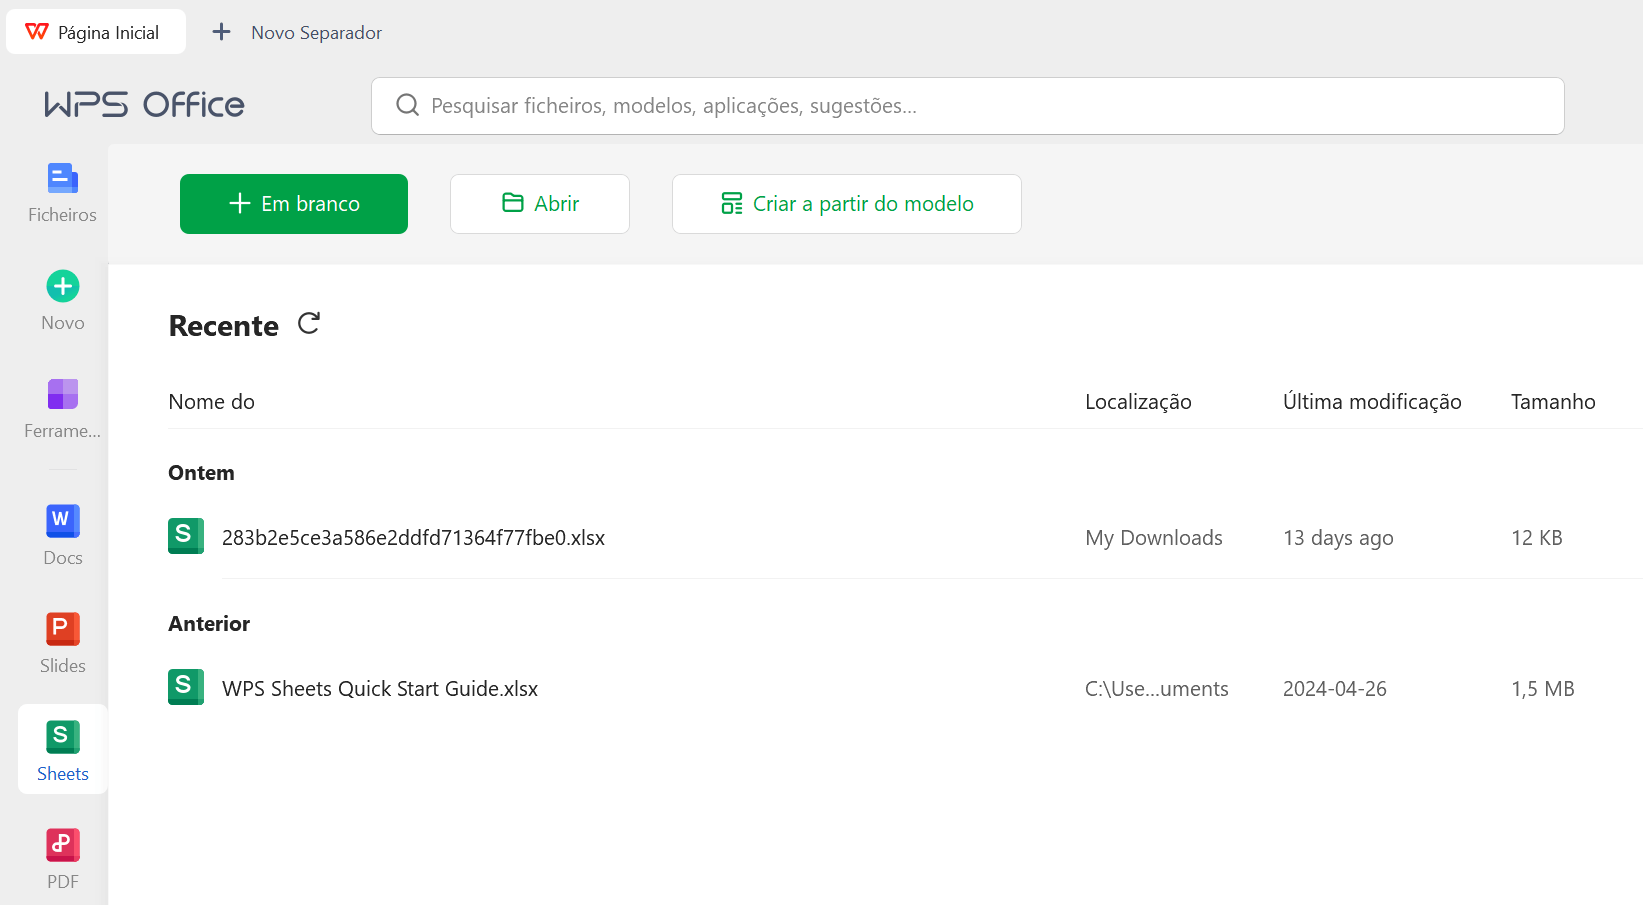Click the Tamanho column header
The height and width of the screenshot is (905, 1643).
point(1553,402)
